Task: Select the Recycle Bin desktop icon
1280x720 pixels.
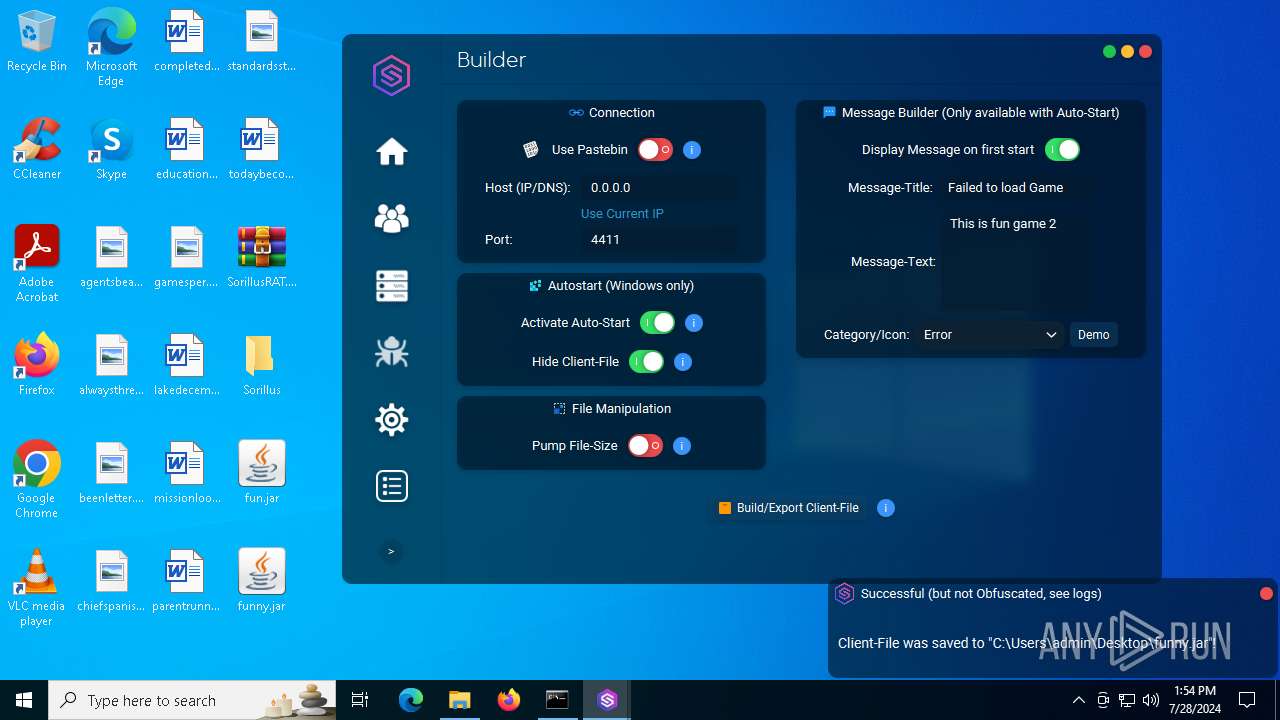Action: (37, 42)
